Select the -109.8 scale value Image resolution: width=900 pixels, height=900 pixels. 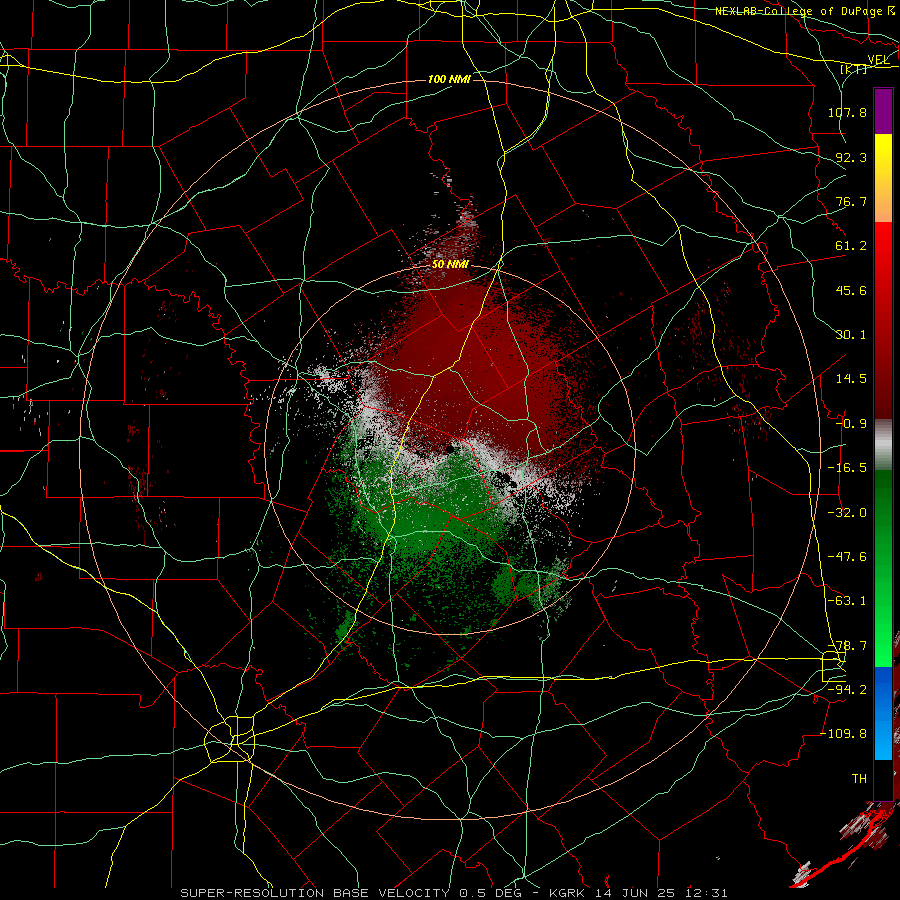[843, 734]
